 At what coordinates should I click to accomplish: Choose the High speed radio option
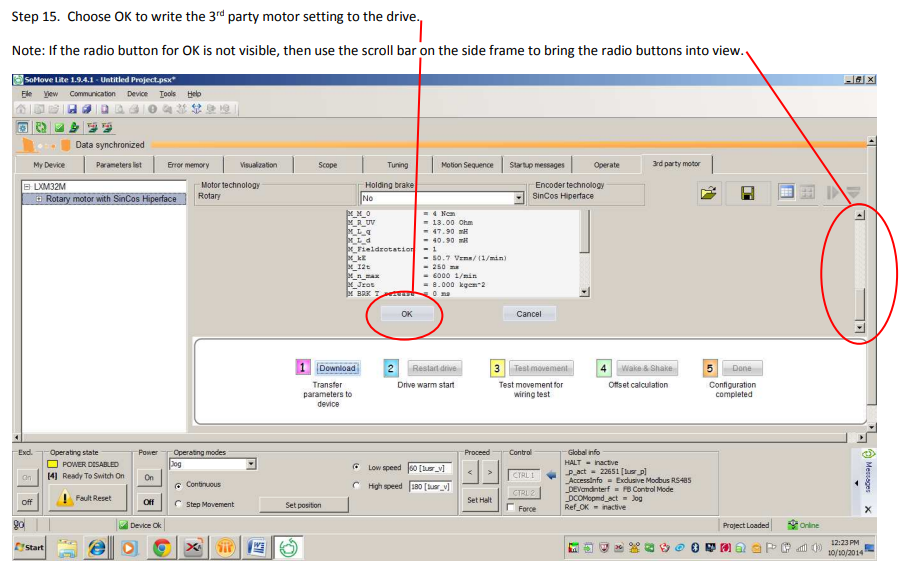[357, 486]
